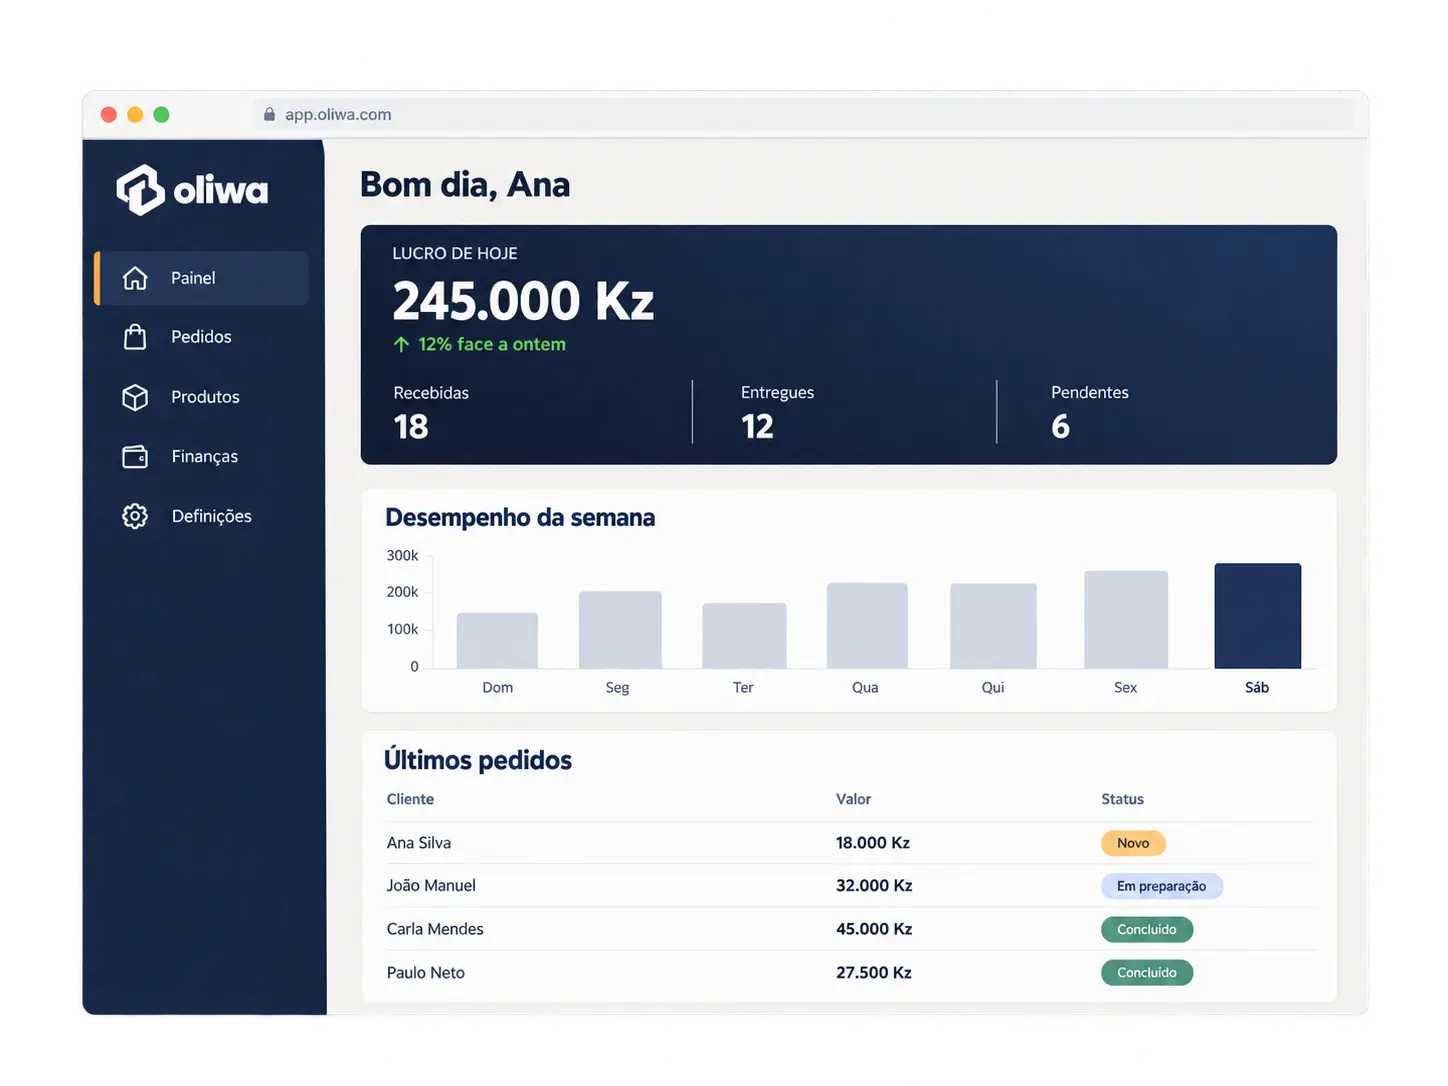Open the Paulo Neto order row
Screen dimensions: 1448x1086
(x=849, y=972)
